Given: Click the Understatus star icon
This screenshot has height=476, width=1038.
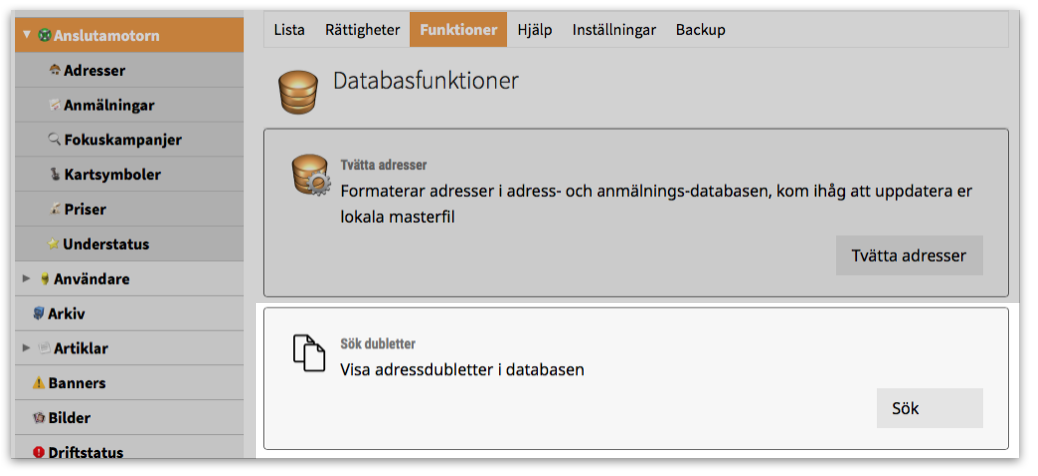Looking at the screenshot, I should 54,245.
